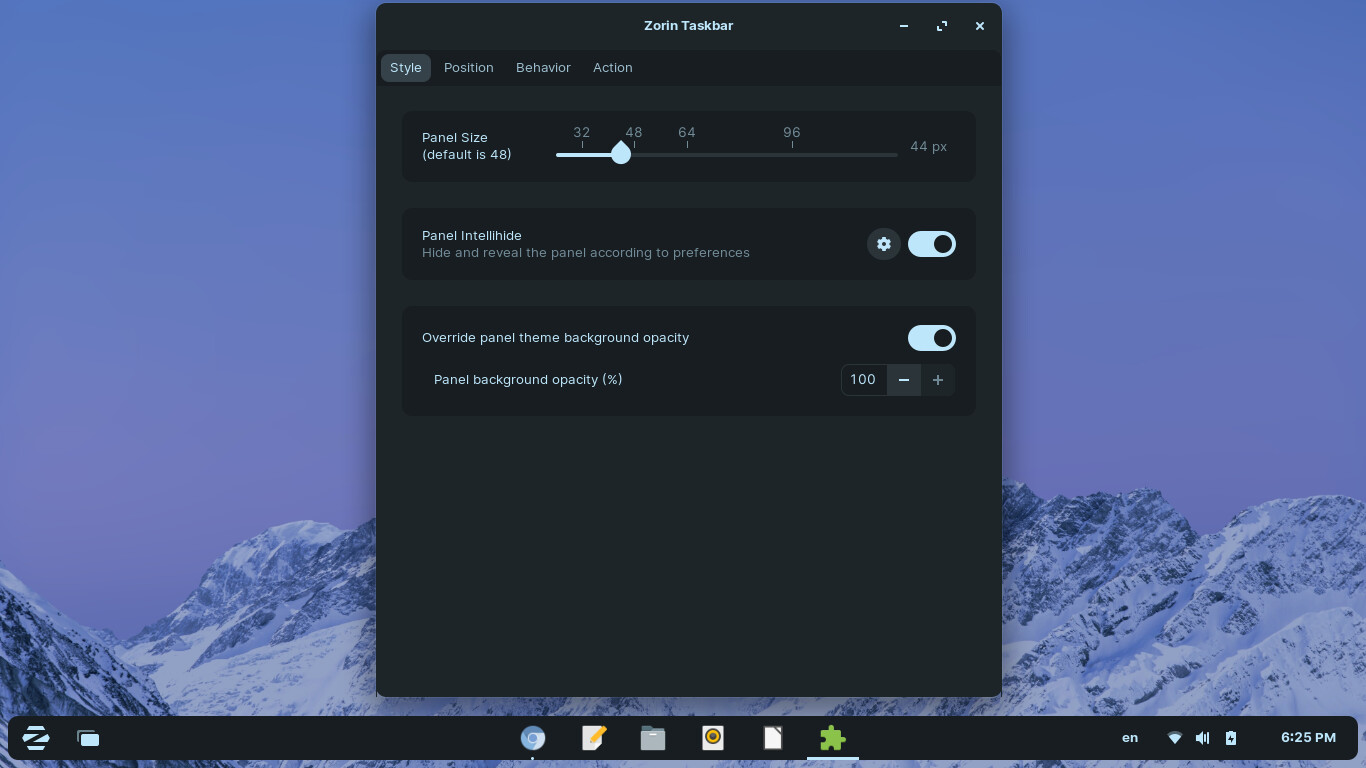
Task: Select the Extensions puzzle icon in the taskbar
Action: (833, 738)
